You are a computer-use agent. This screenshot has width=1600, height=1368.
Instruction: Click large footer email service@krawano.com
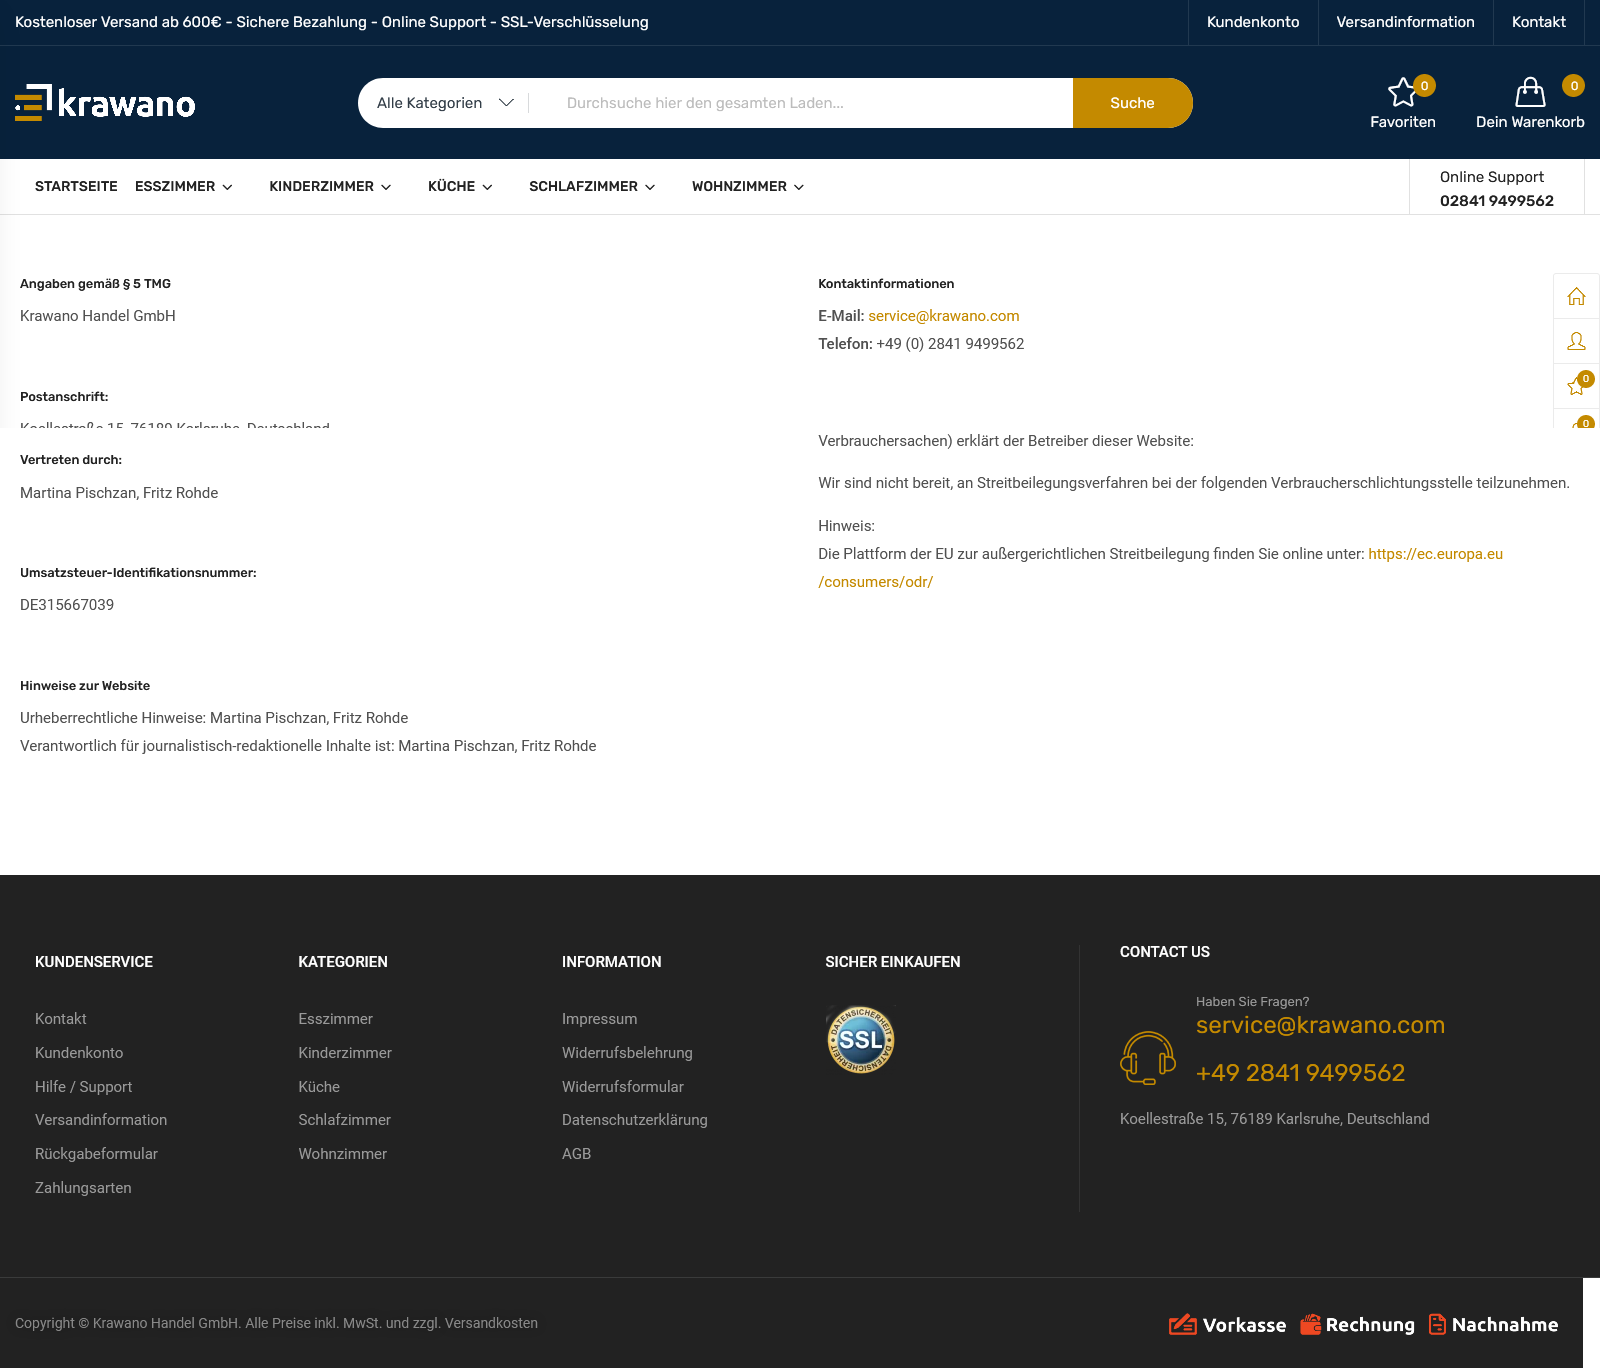[x=1320, y=1025]
